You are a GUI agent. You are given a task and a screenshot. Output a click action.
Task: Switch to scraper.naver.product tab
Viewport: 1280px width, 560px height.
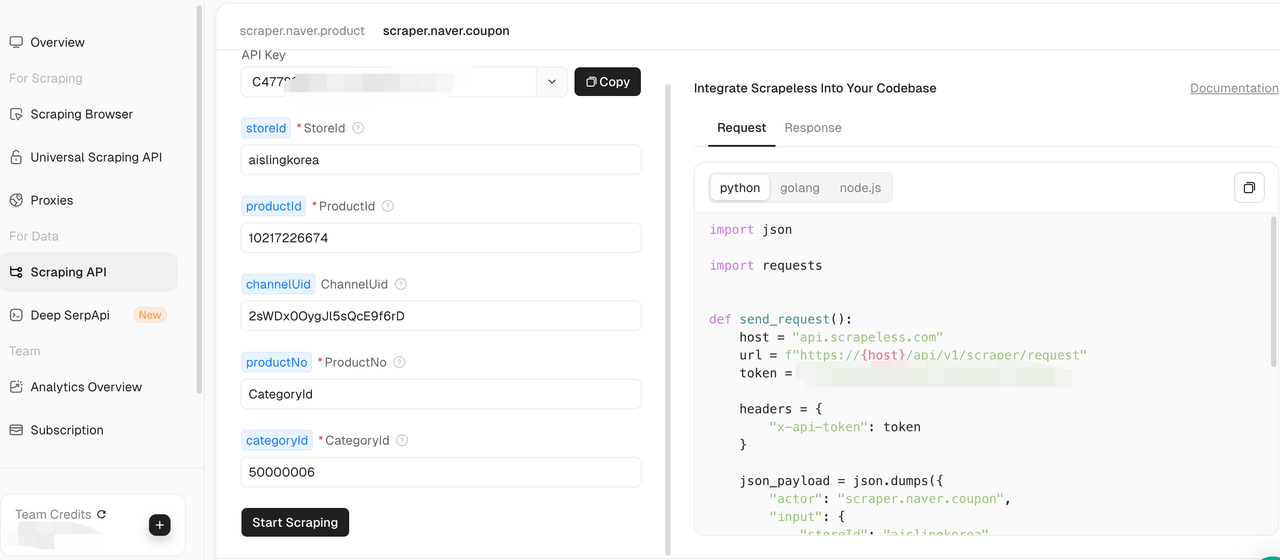pyautogui.click(x=302, y=31)
